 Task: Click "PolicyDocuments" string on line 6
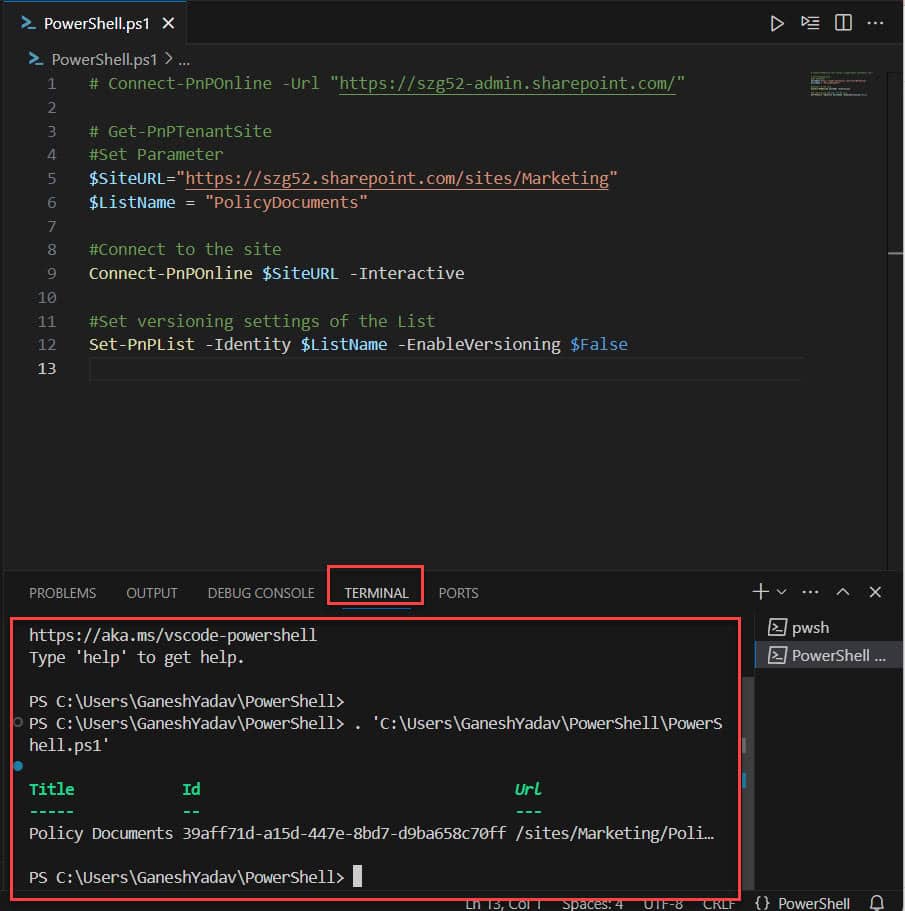286,202
